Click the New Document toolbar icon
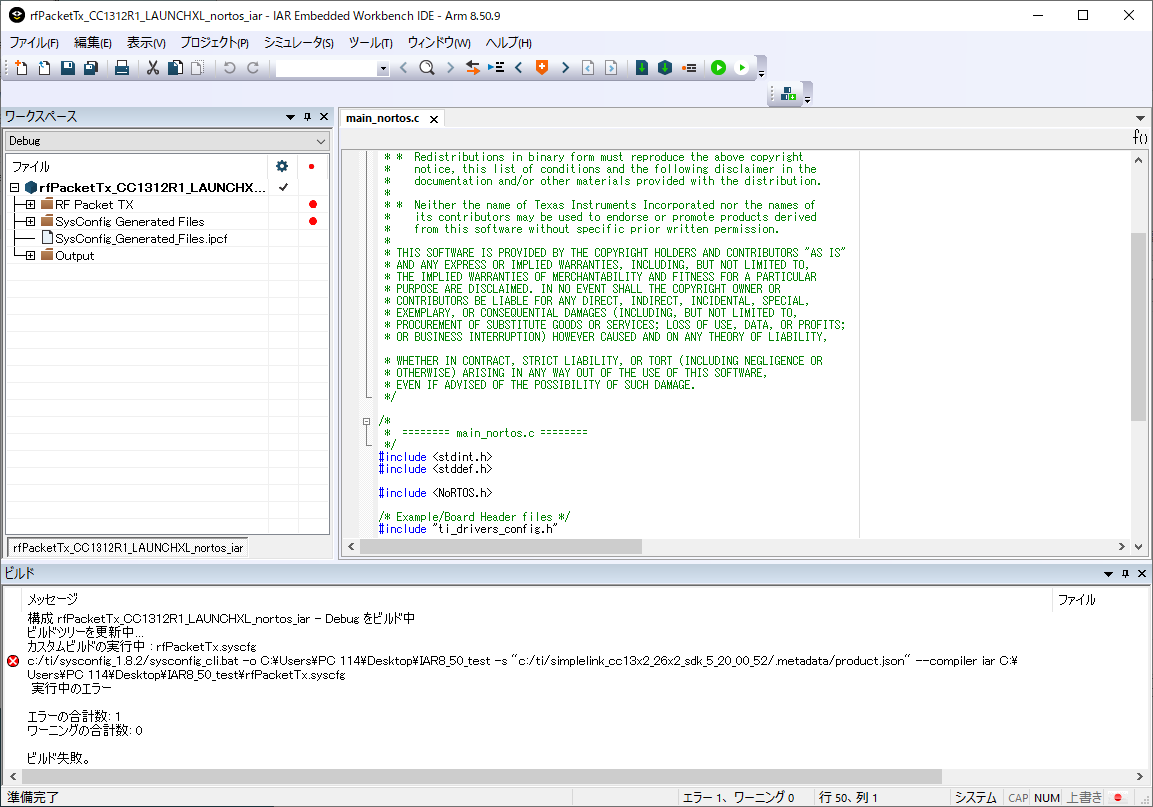 (x=21, y=68)
